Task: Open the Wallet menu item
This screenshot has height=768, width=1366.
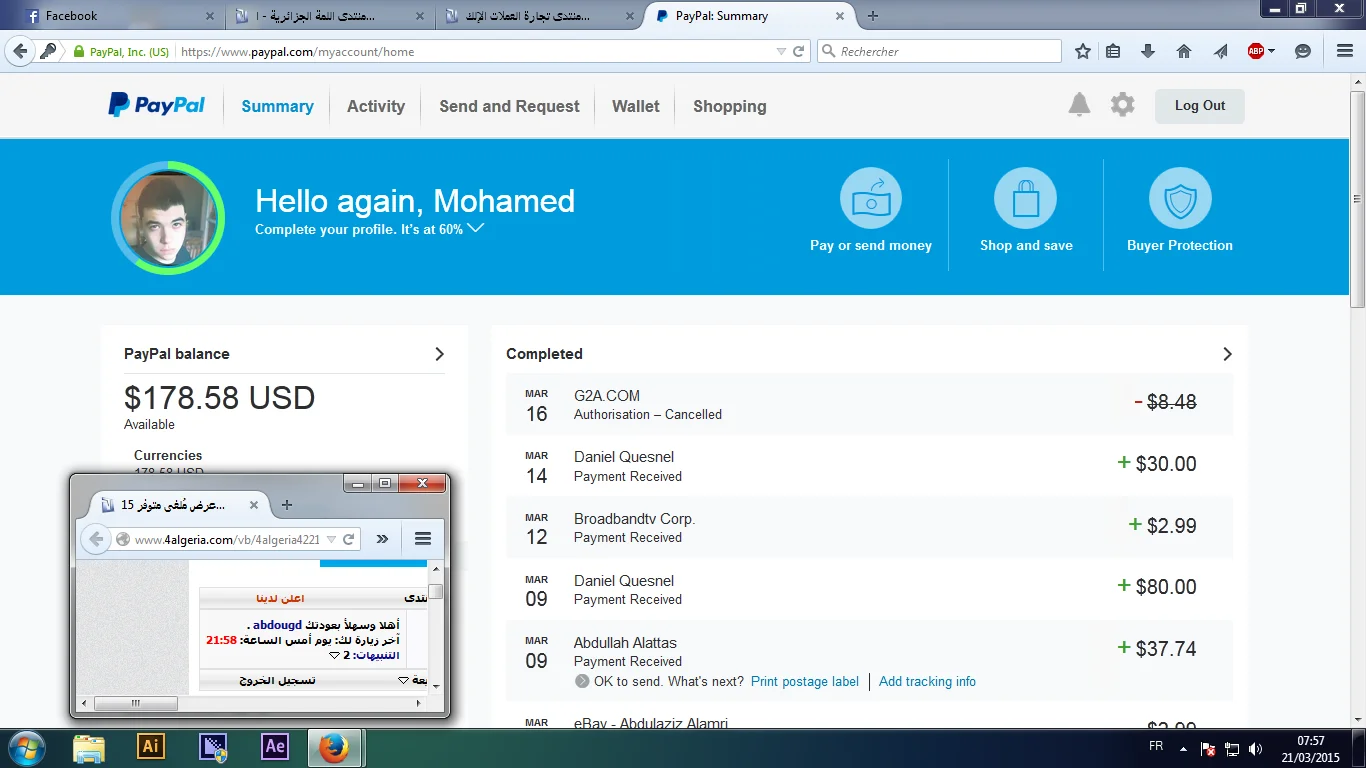Action: [636, 106]
